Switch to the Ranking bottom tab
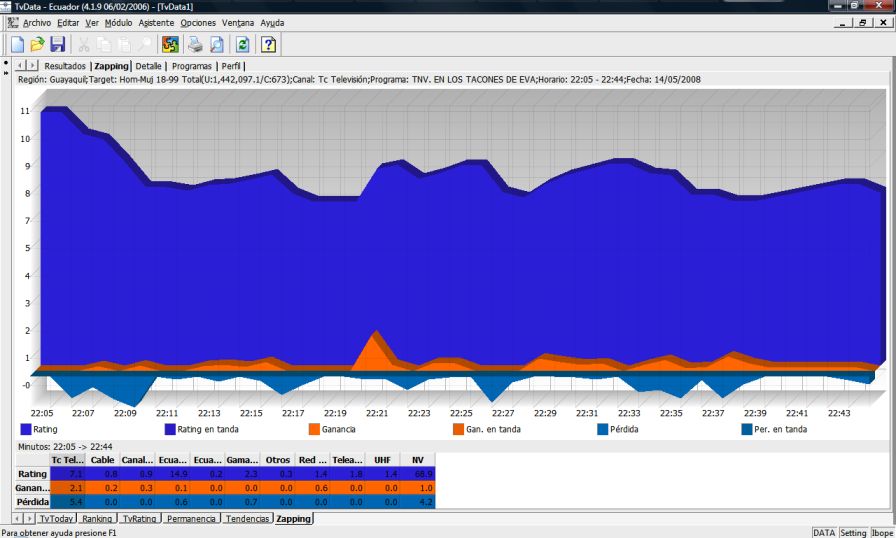 click(97, 519)
